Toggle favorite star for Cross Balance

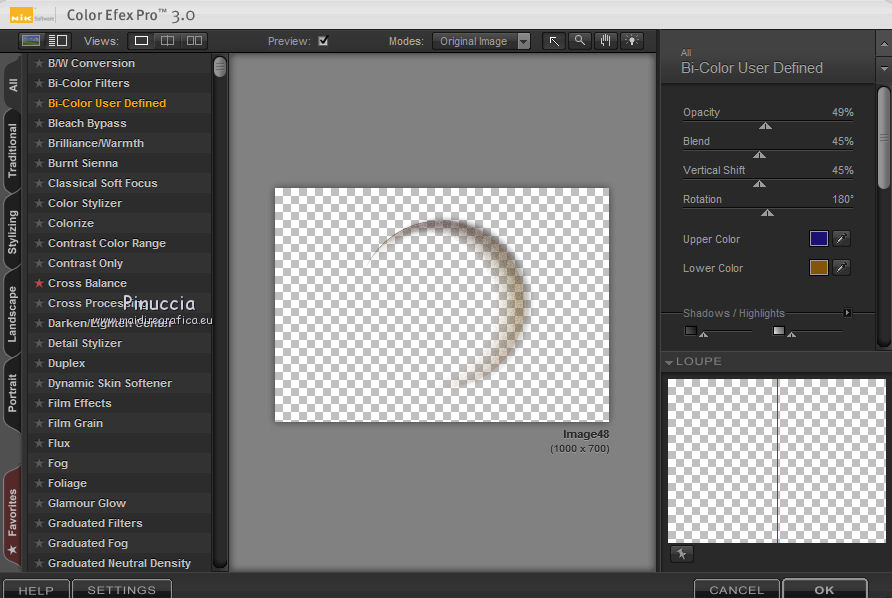tap(39, 283)
